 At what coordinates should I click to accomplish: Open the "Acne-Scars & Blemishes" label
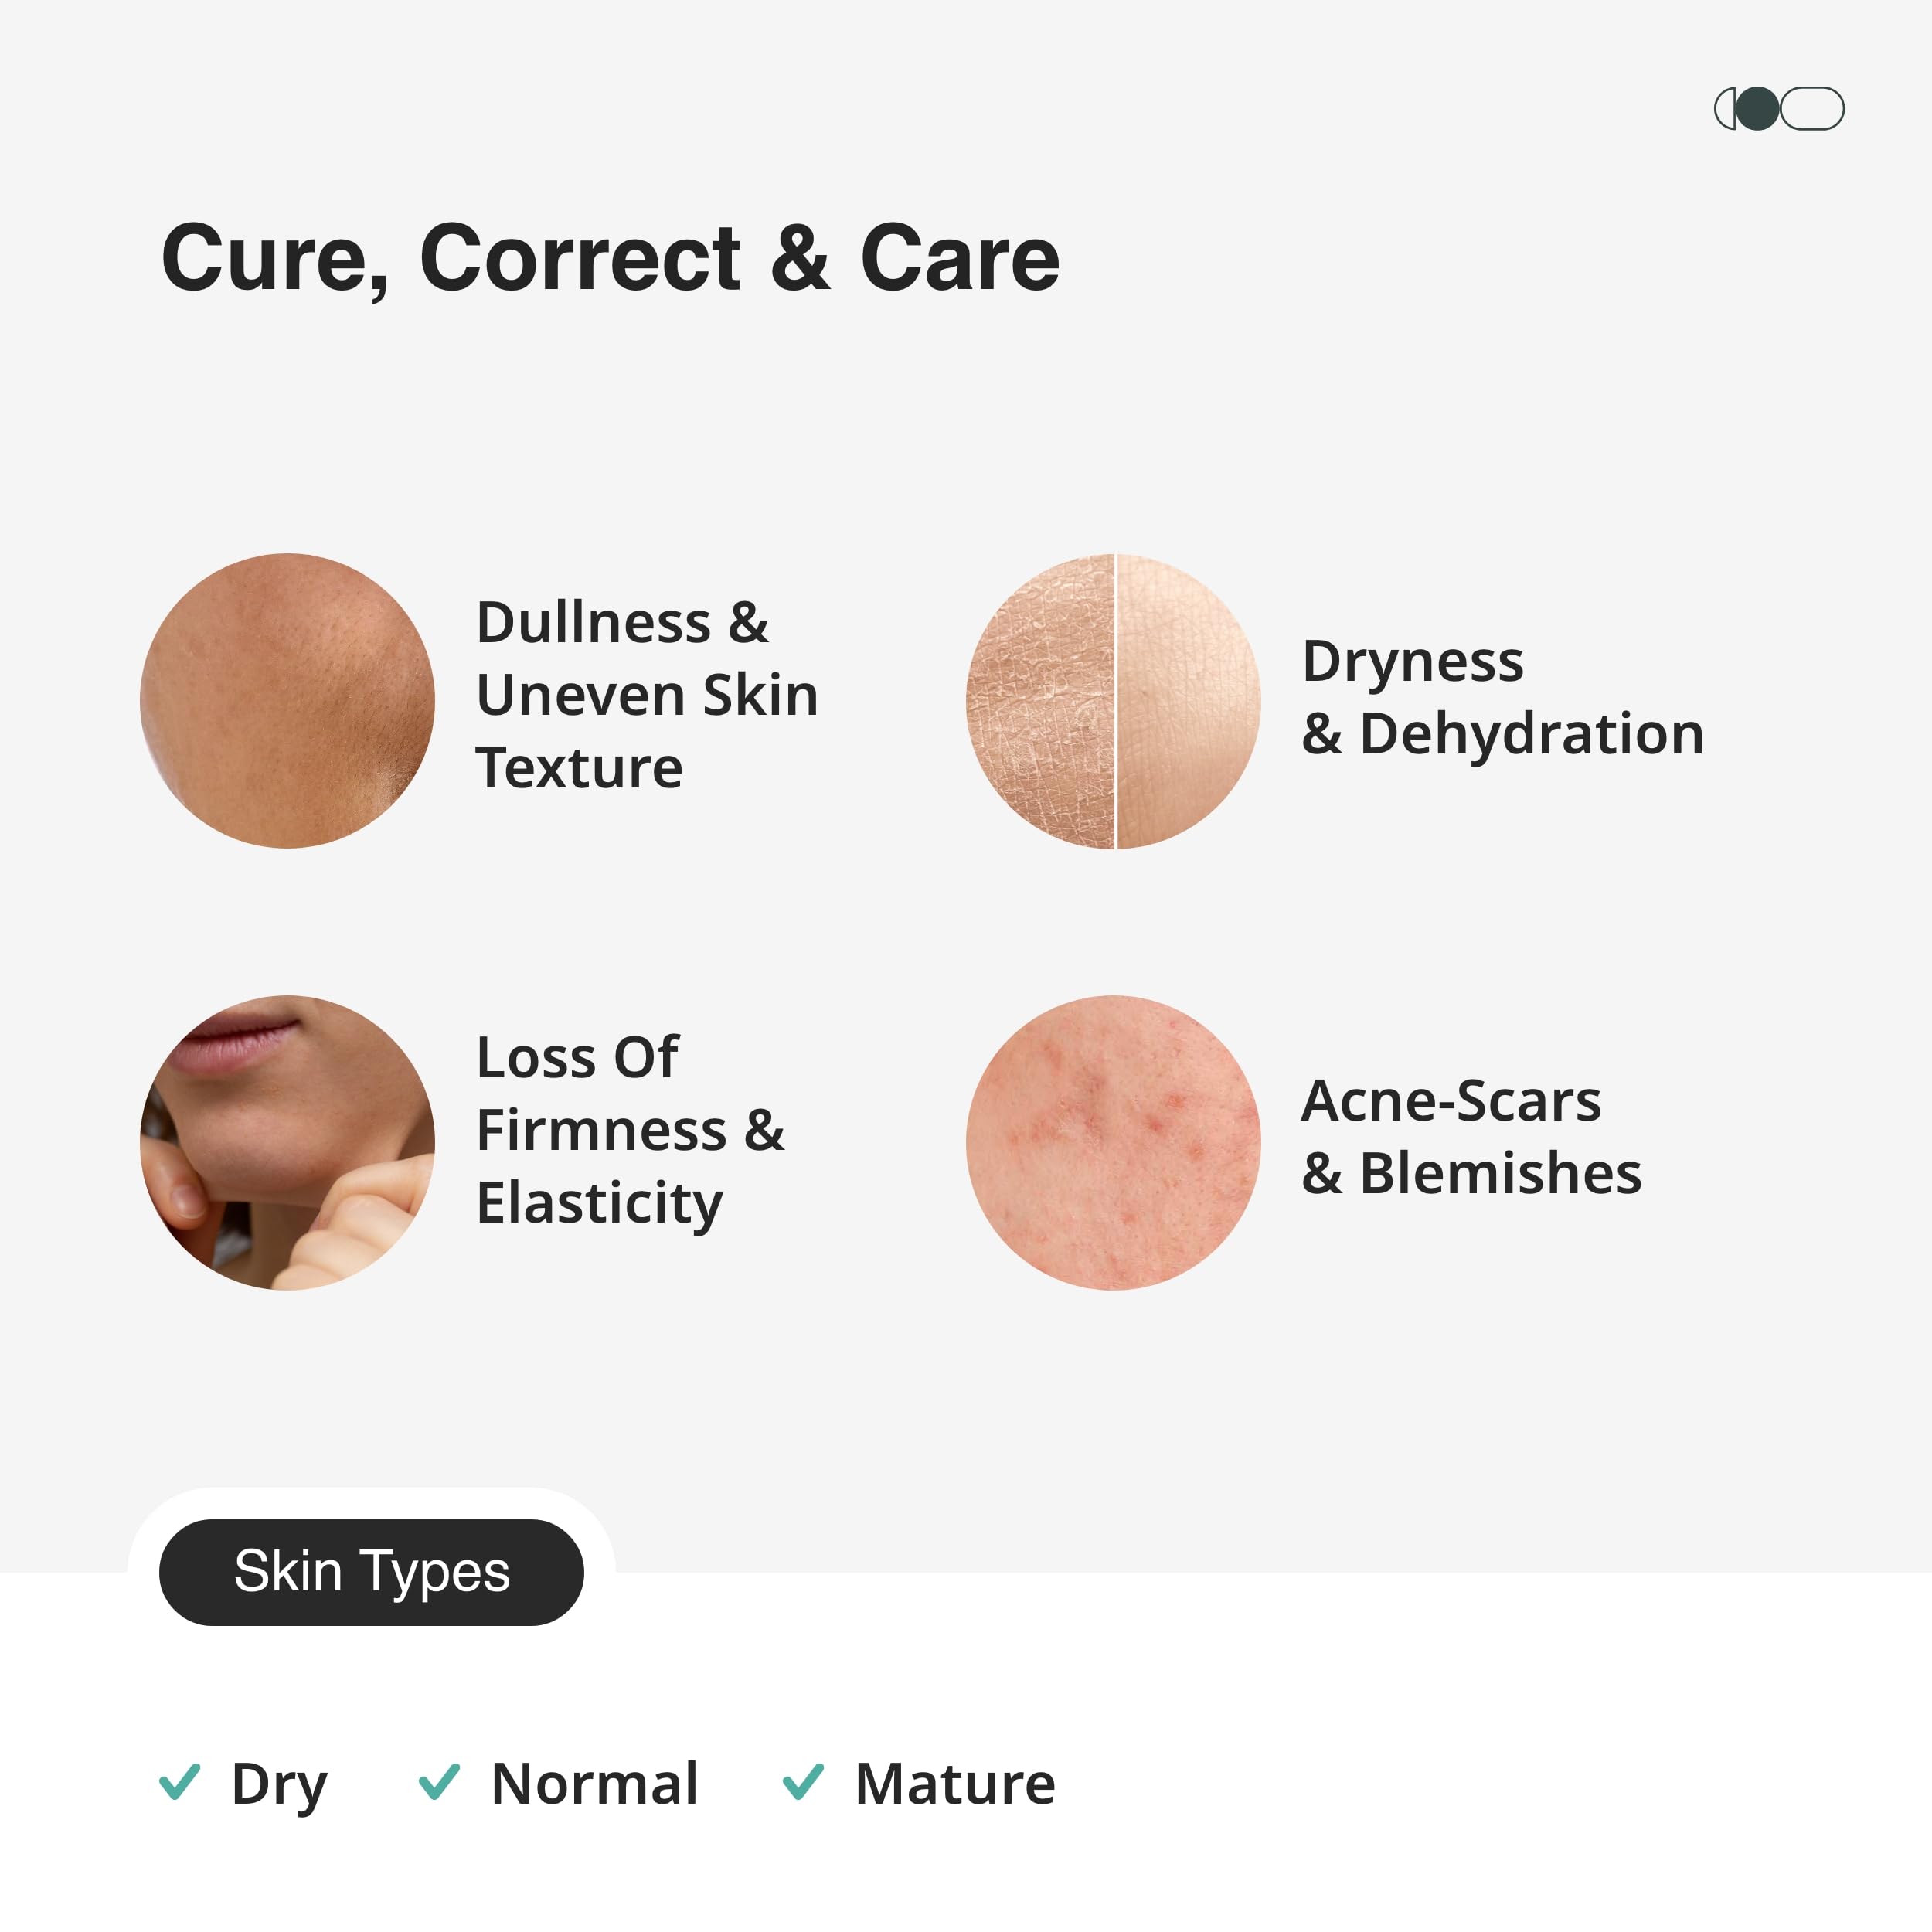tap(1470, 1137)
